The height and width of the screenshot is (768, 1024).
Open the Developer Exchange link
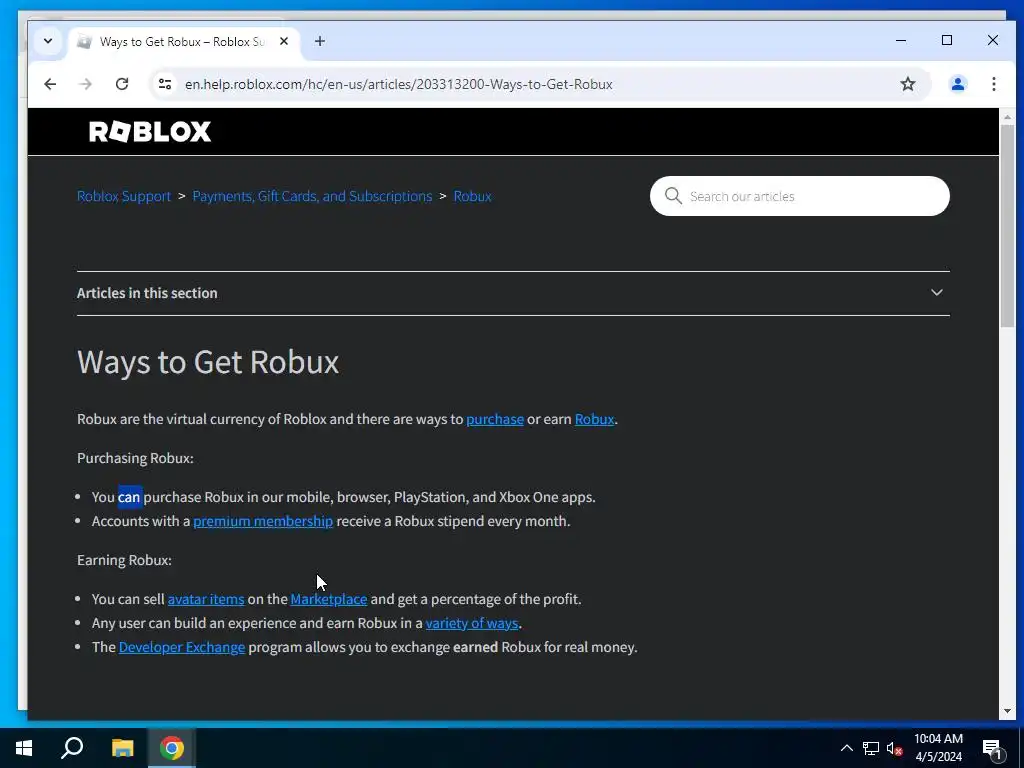click(x=182, y=647)
